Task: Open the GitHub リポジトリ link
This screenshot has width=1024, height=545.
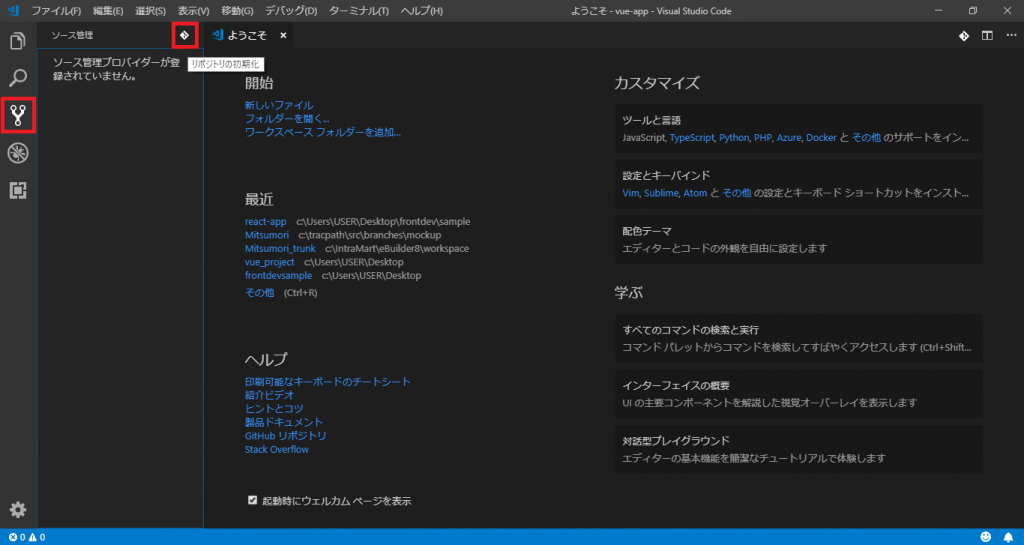Action: (285, 435)
